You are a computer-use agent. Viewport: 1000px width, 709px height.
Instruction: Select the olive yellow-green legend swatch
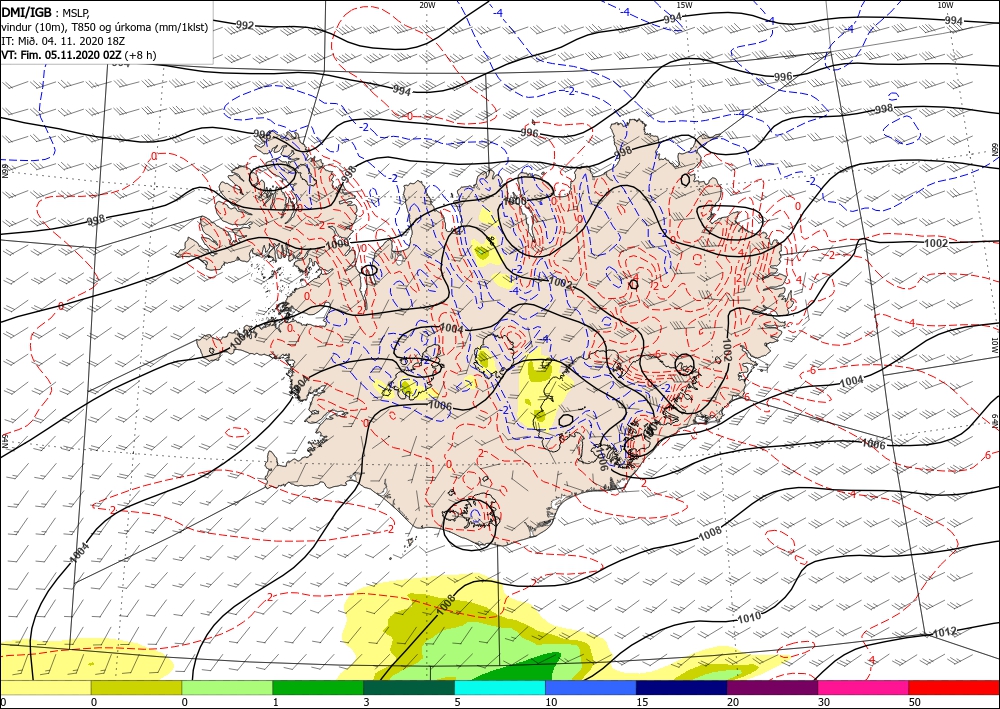click(136, 687)
